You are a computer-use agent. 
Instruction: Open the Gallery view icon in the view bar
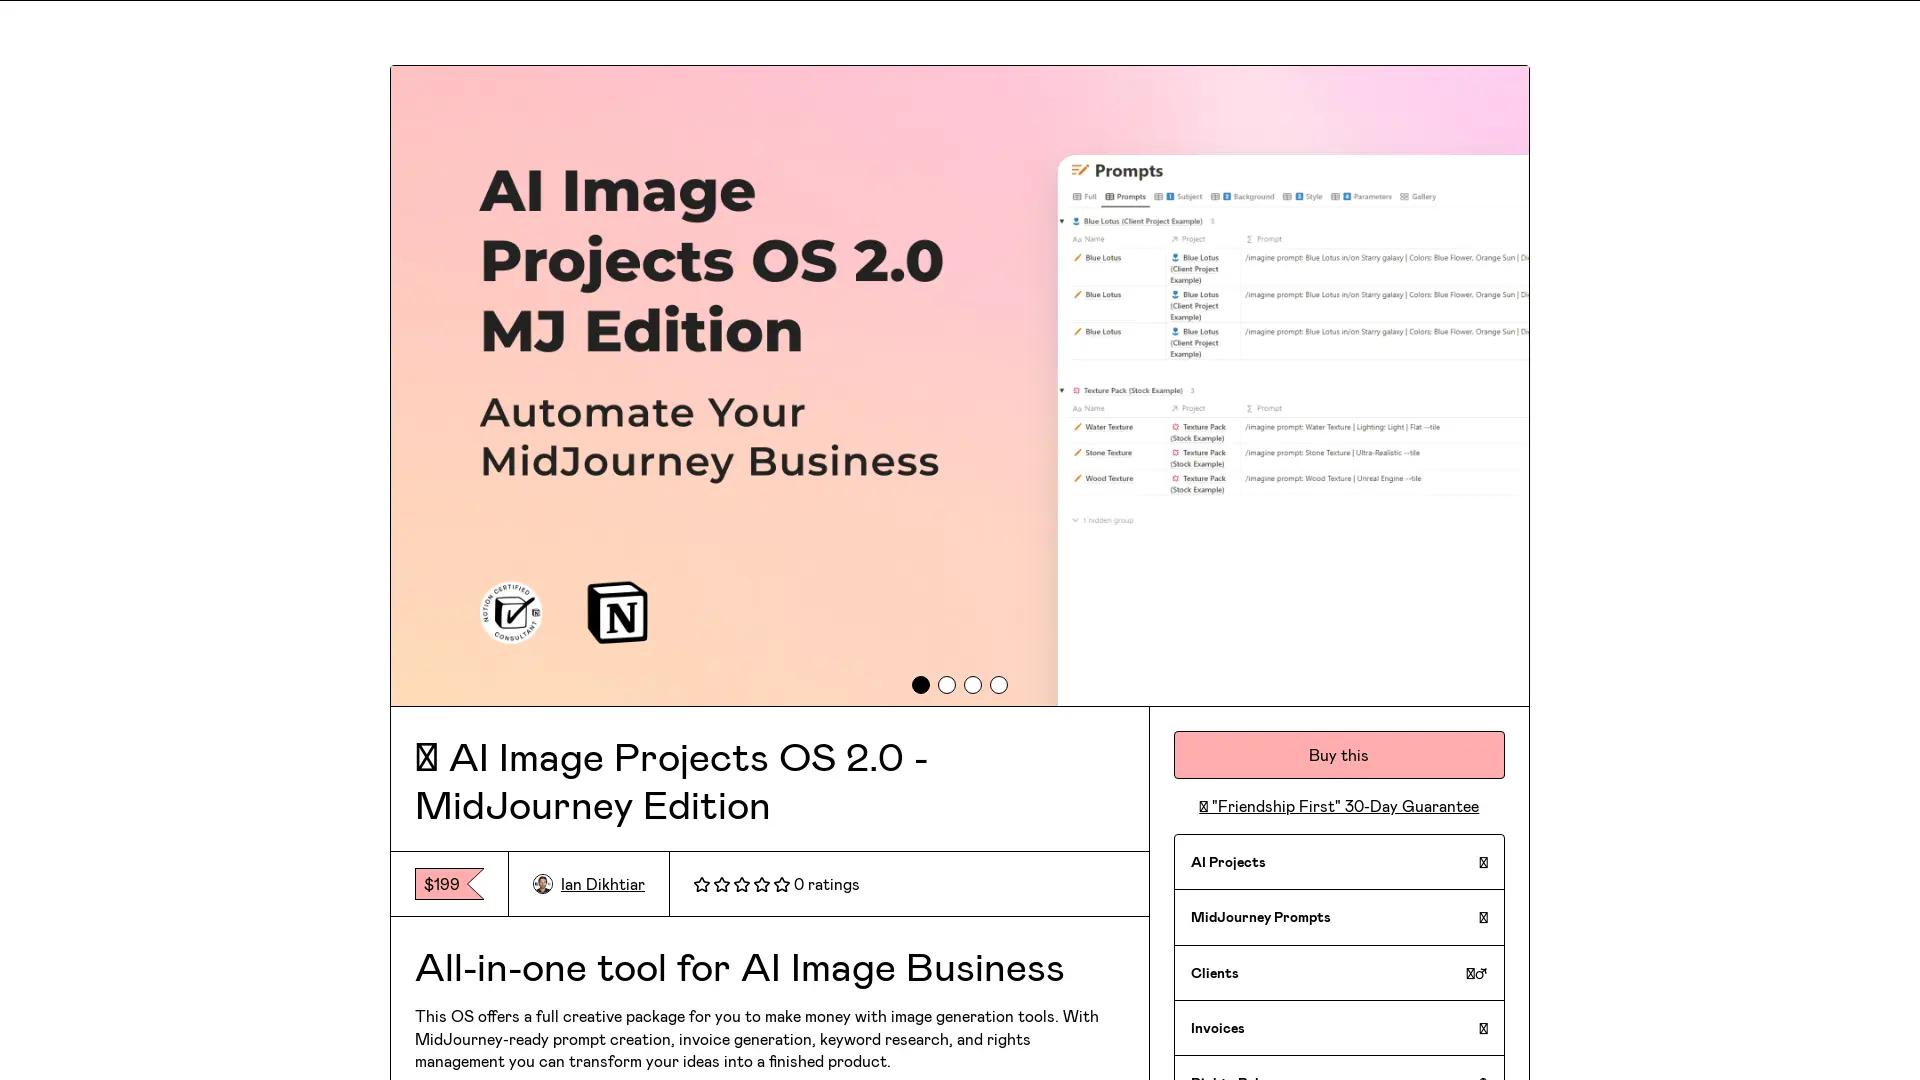pos(1404,197)
